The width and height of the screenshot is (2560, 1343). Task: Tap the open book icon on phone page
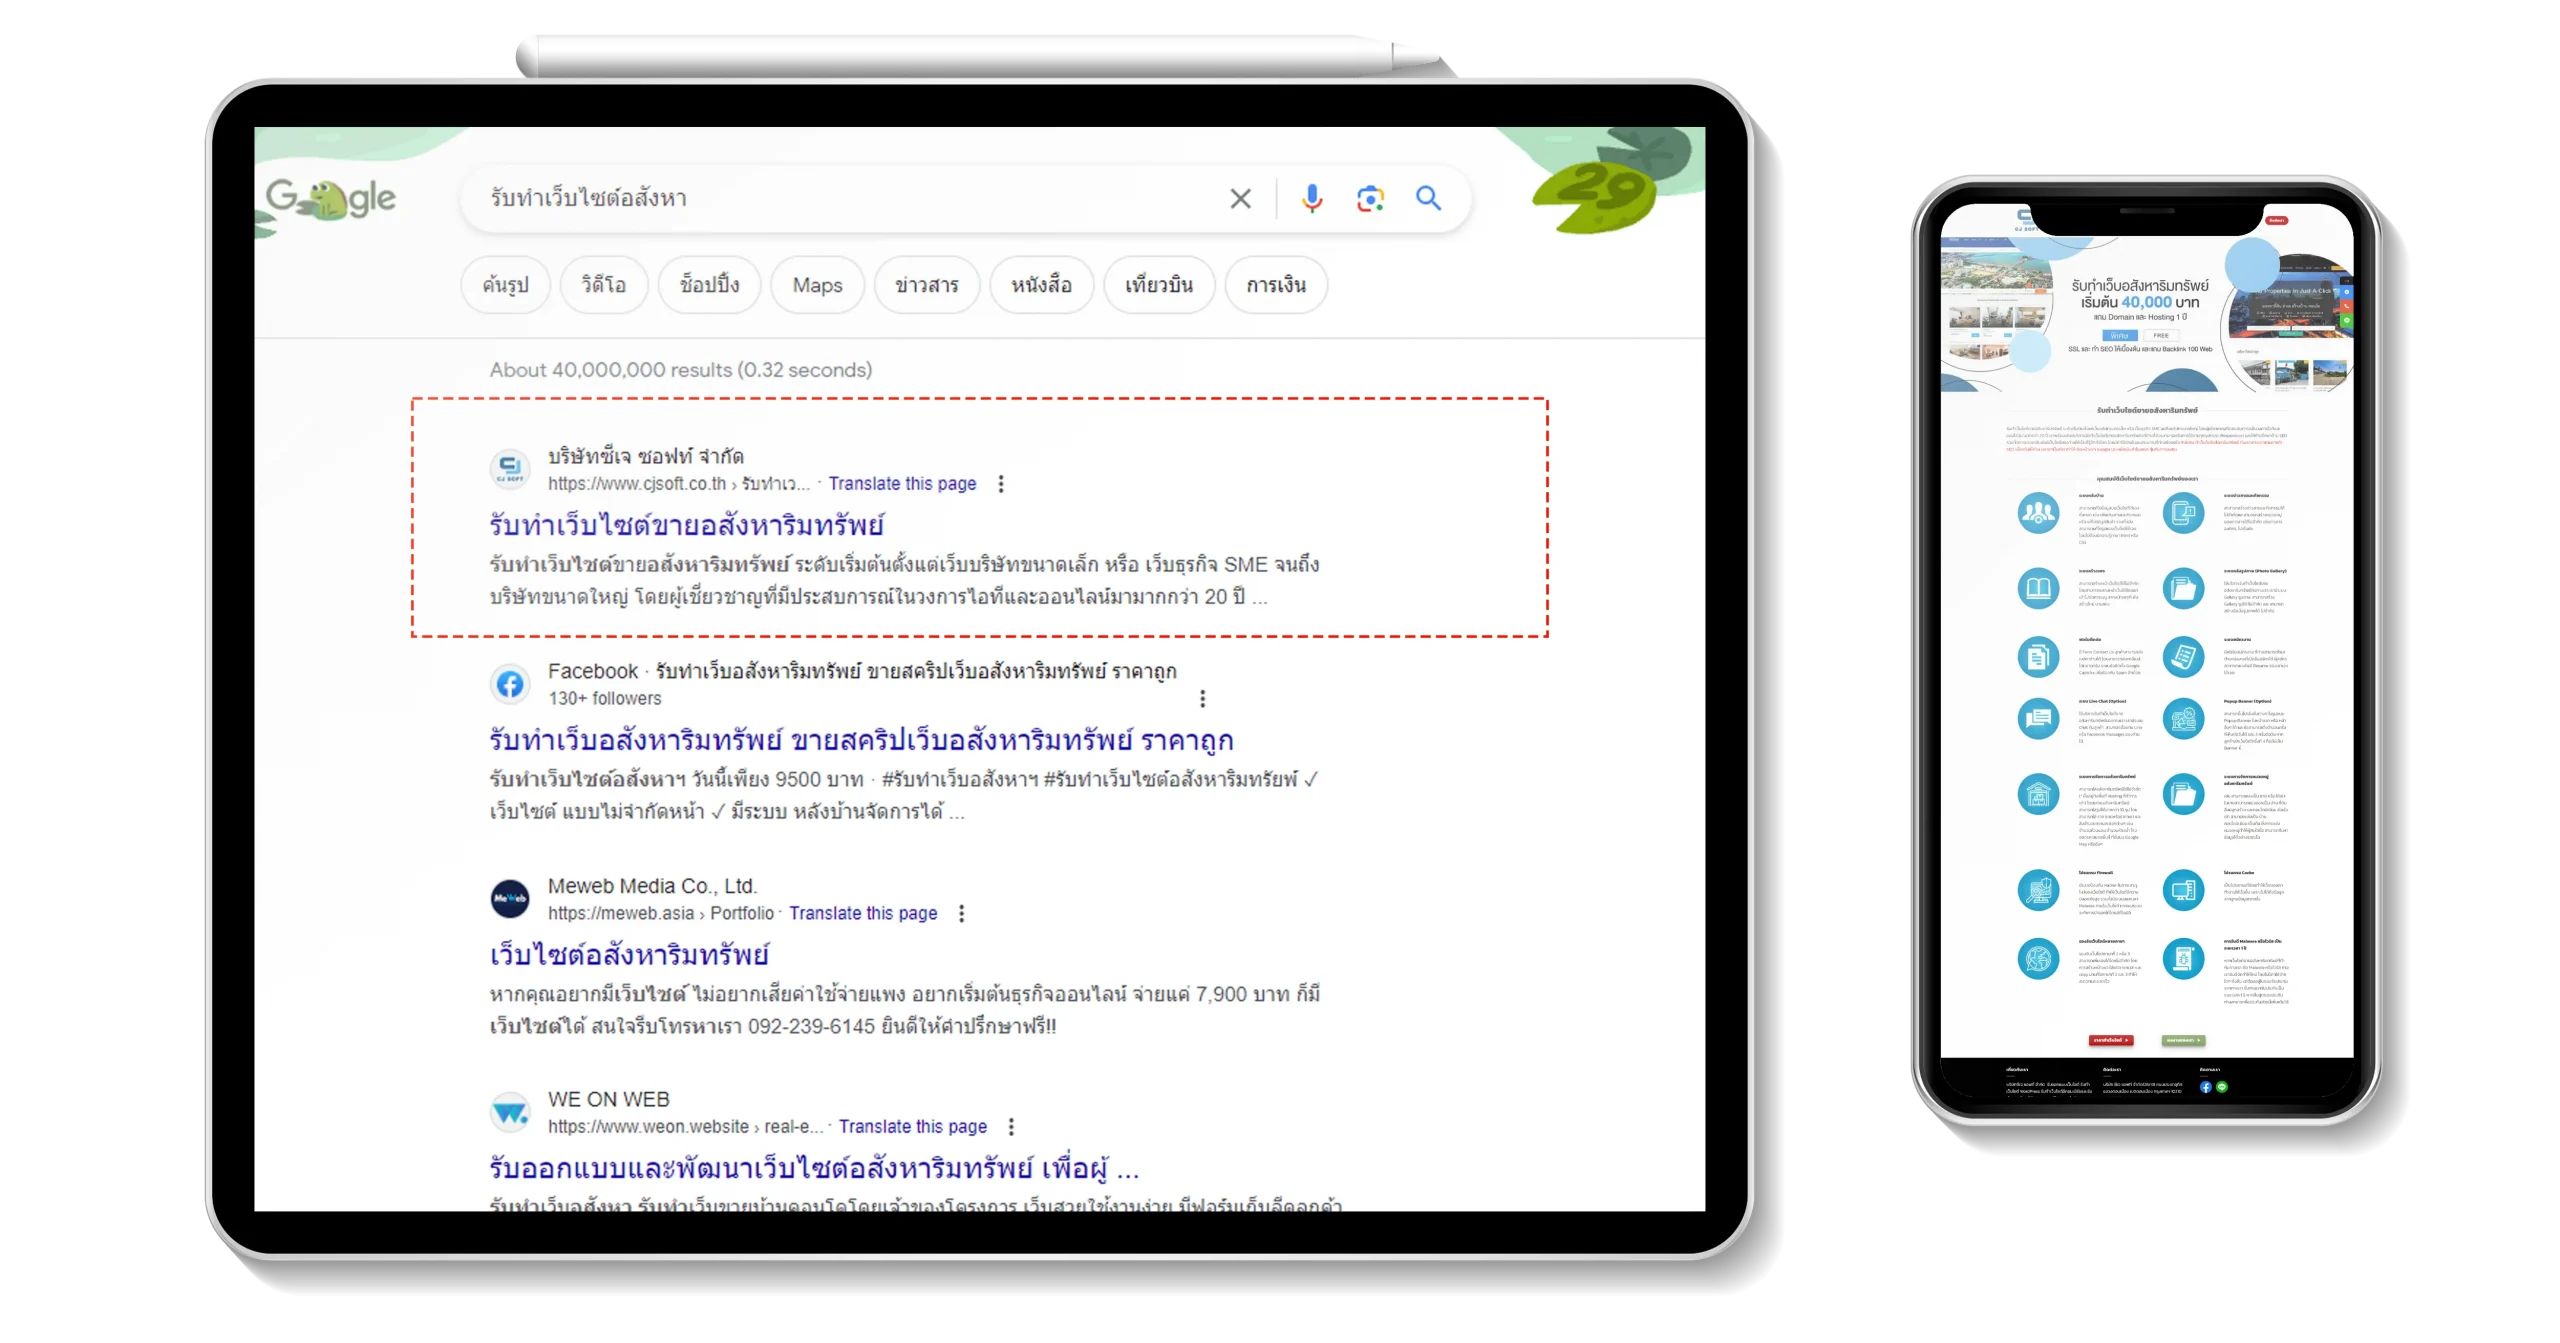(x=2038, y=588)
